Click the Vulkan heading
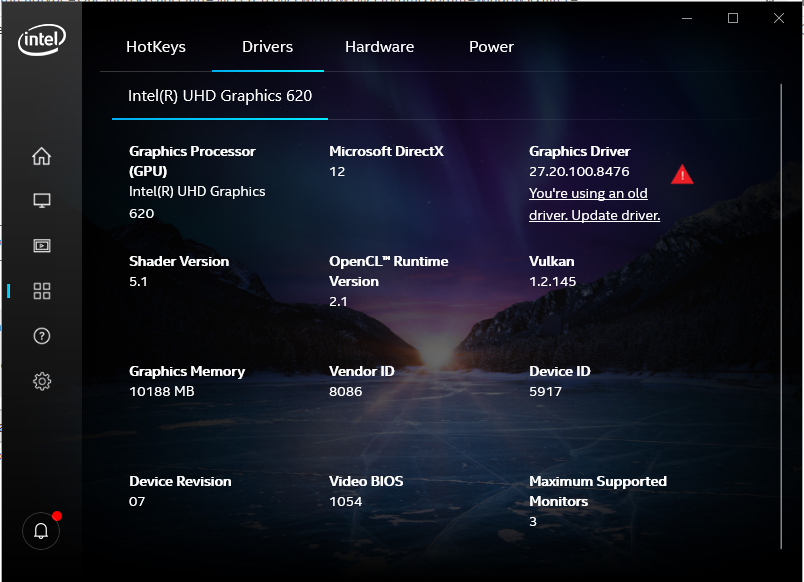 (x=551, y=261)
